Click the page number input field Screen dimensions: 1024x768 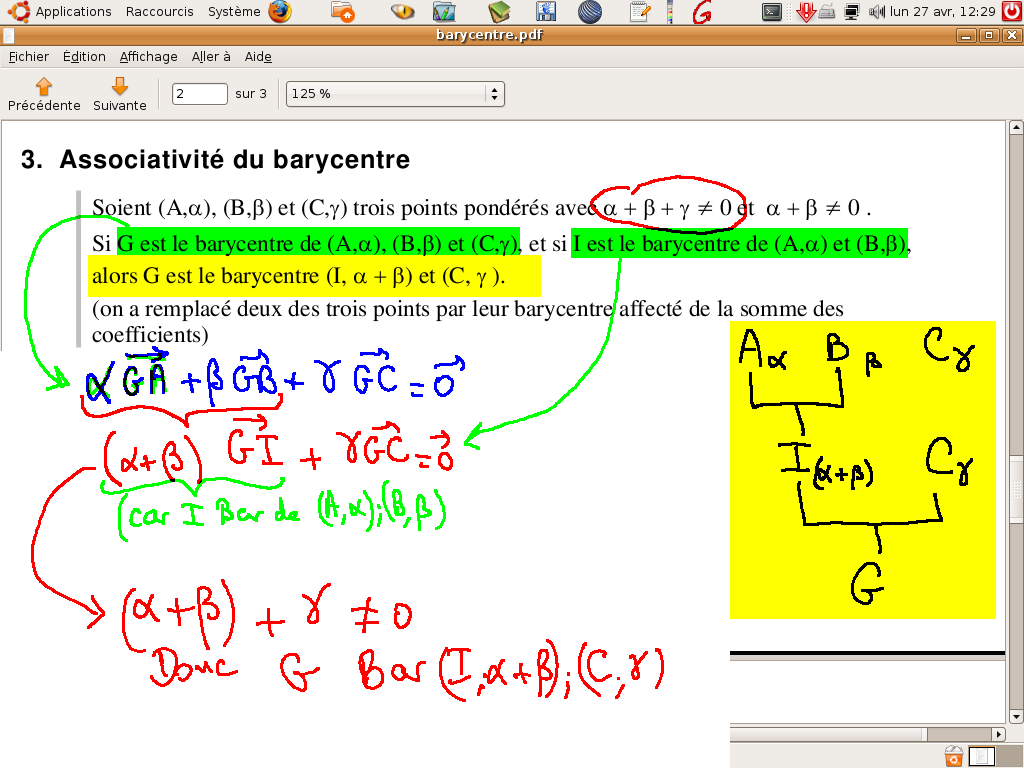(200, 94)
